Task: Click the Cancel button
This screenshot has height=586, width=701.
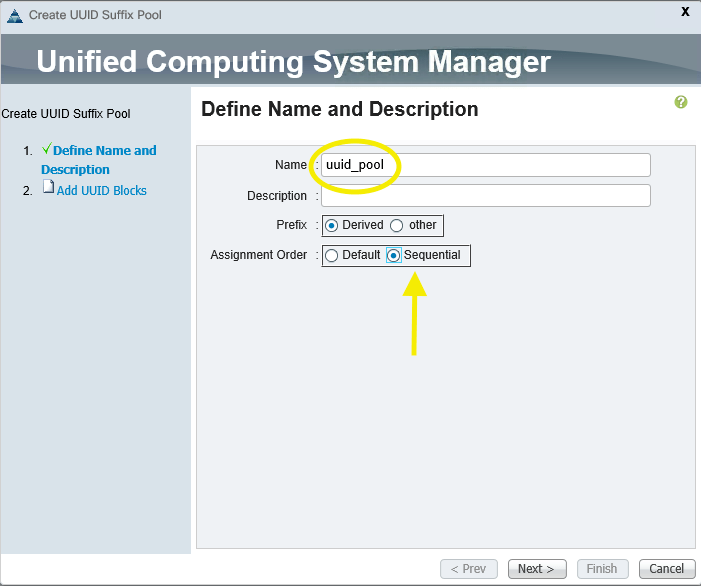Action: [x=667, y=569]
